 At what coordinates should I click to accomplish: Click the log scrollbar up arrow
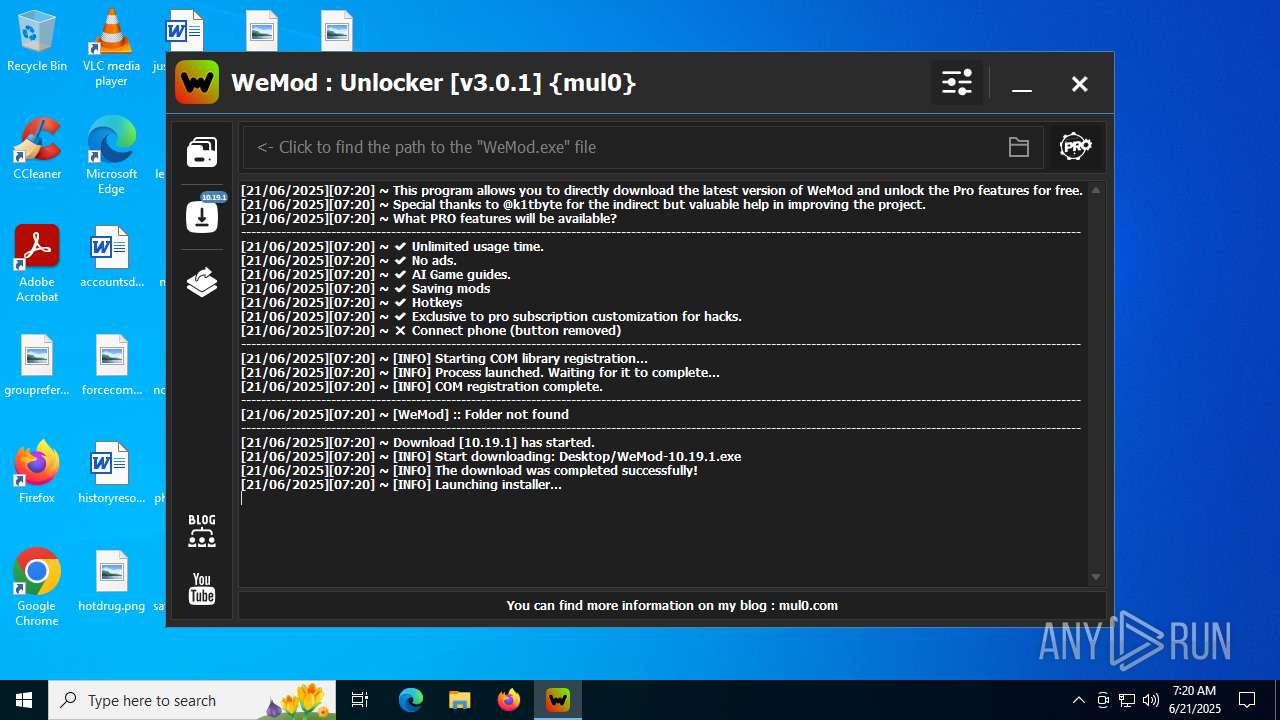pos(1096,190)
